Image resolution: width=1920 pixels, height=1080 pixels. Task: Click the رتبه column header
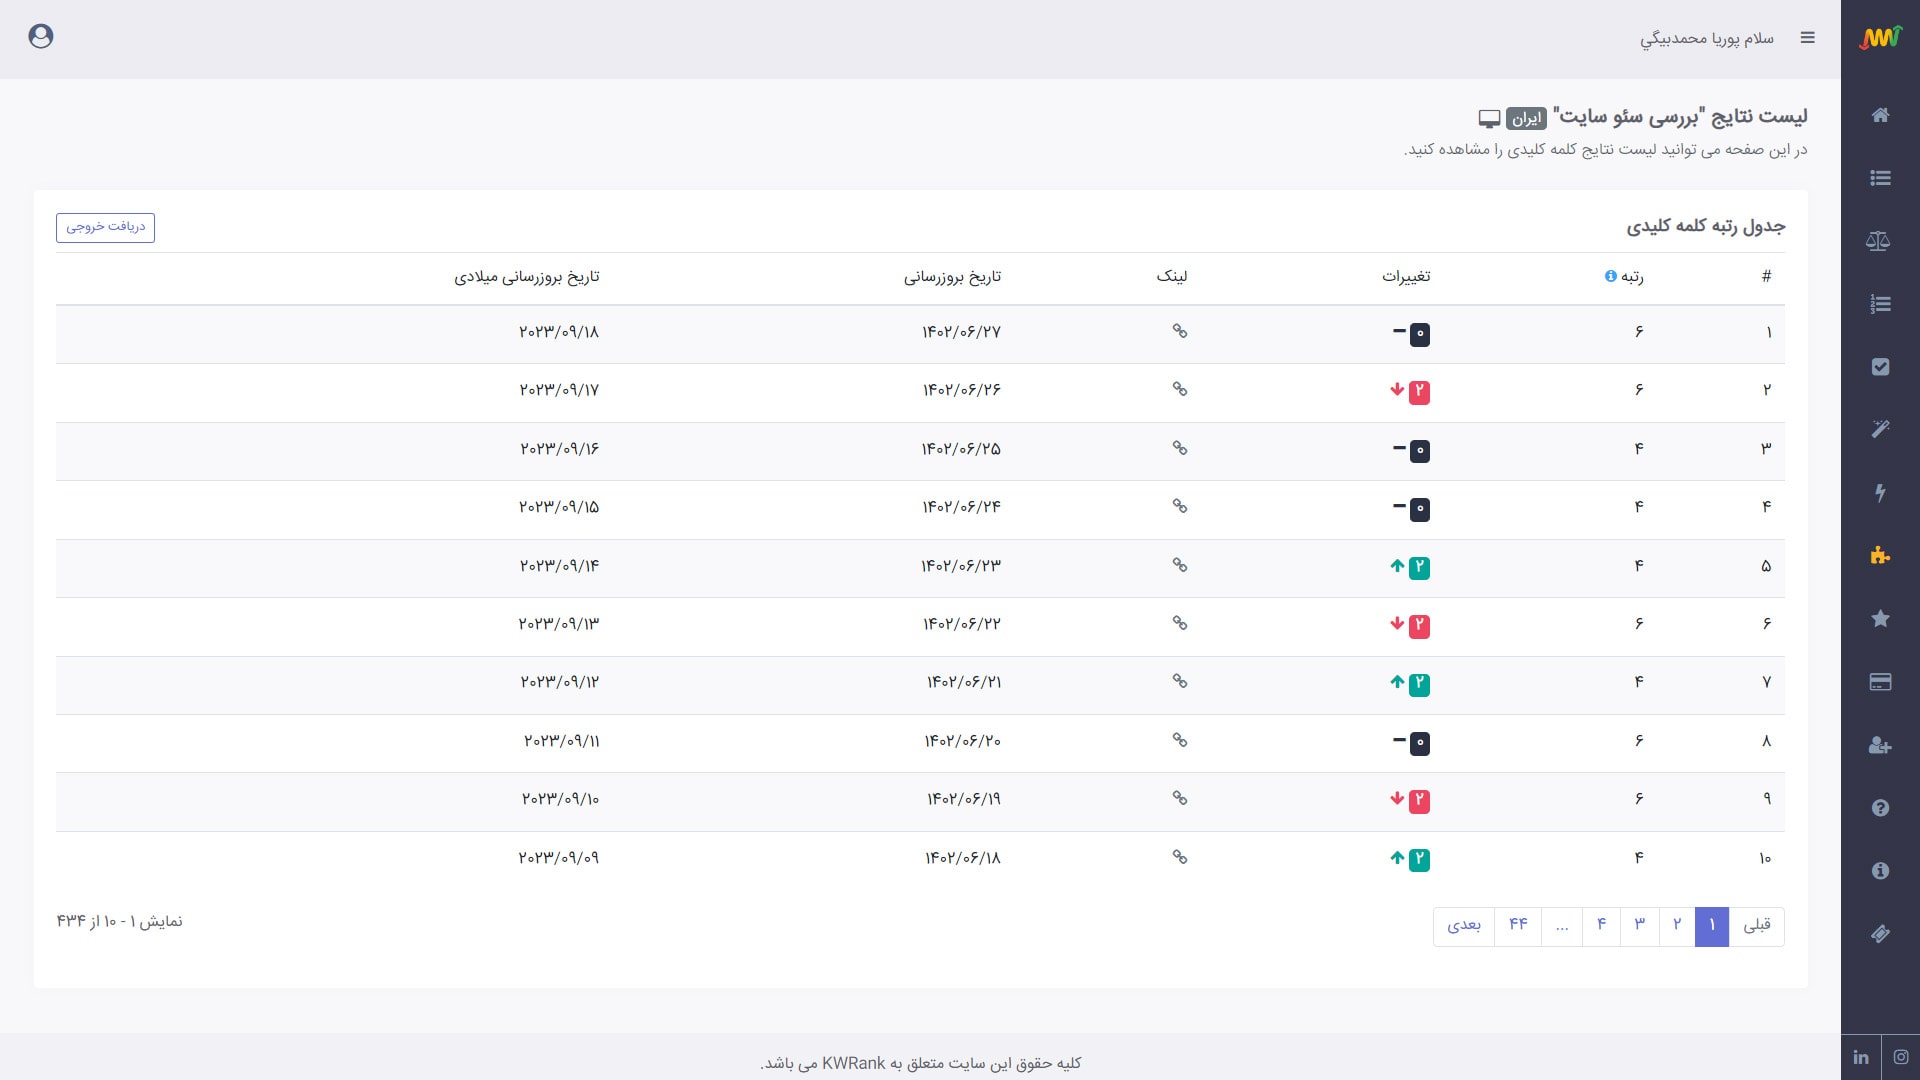[1632, 276]
